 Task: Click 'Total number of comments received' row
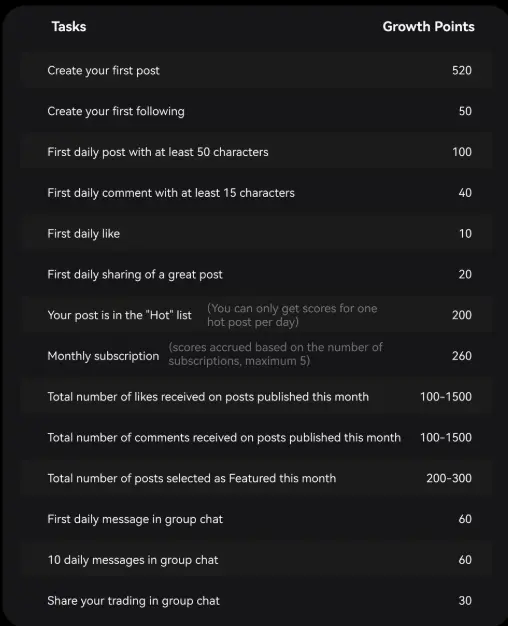(256, 438)
